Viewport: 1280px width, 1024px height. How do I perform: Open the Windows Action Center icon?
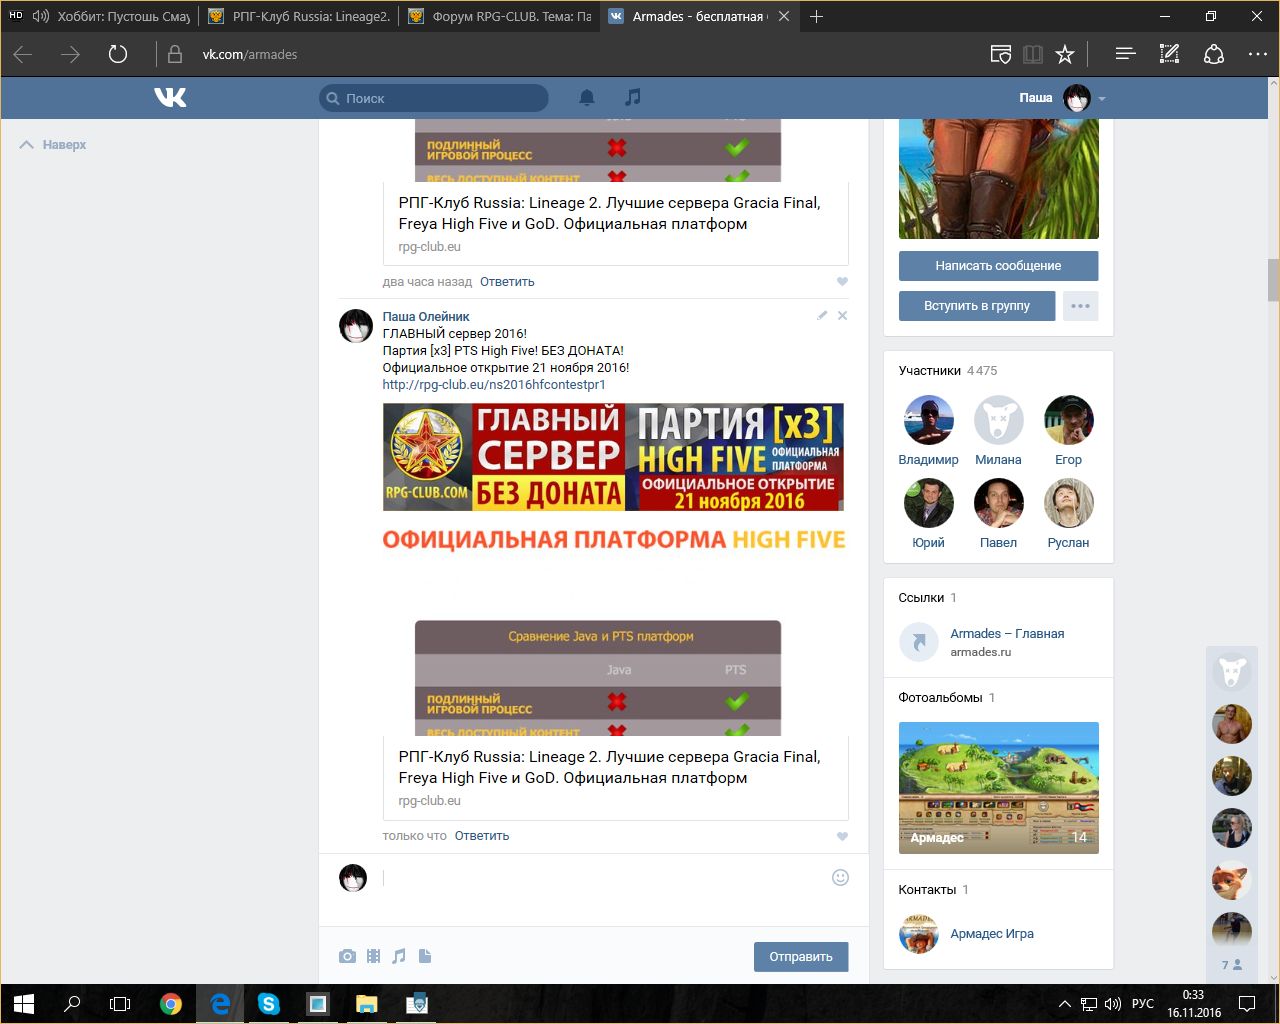(1247, 1004)
